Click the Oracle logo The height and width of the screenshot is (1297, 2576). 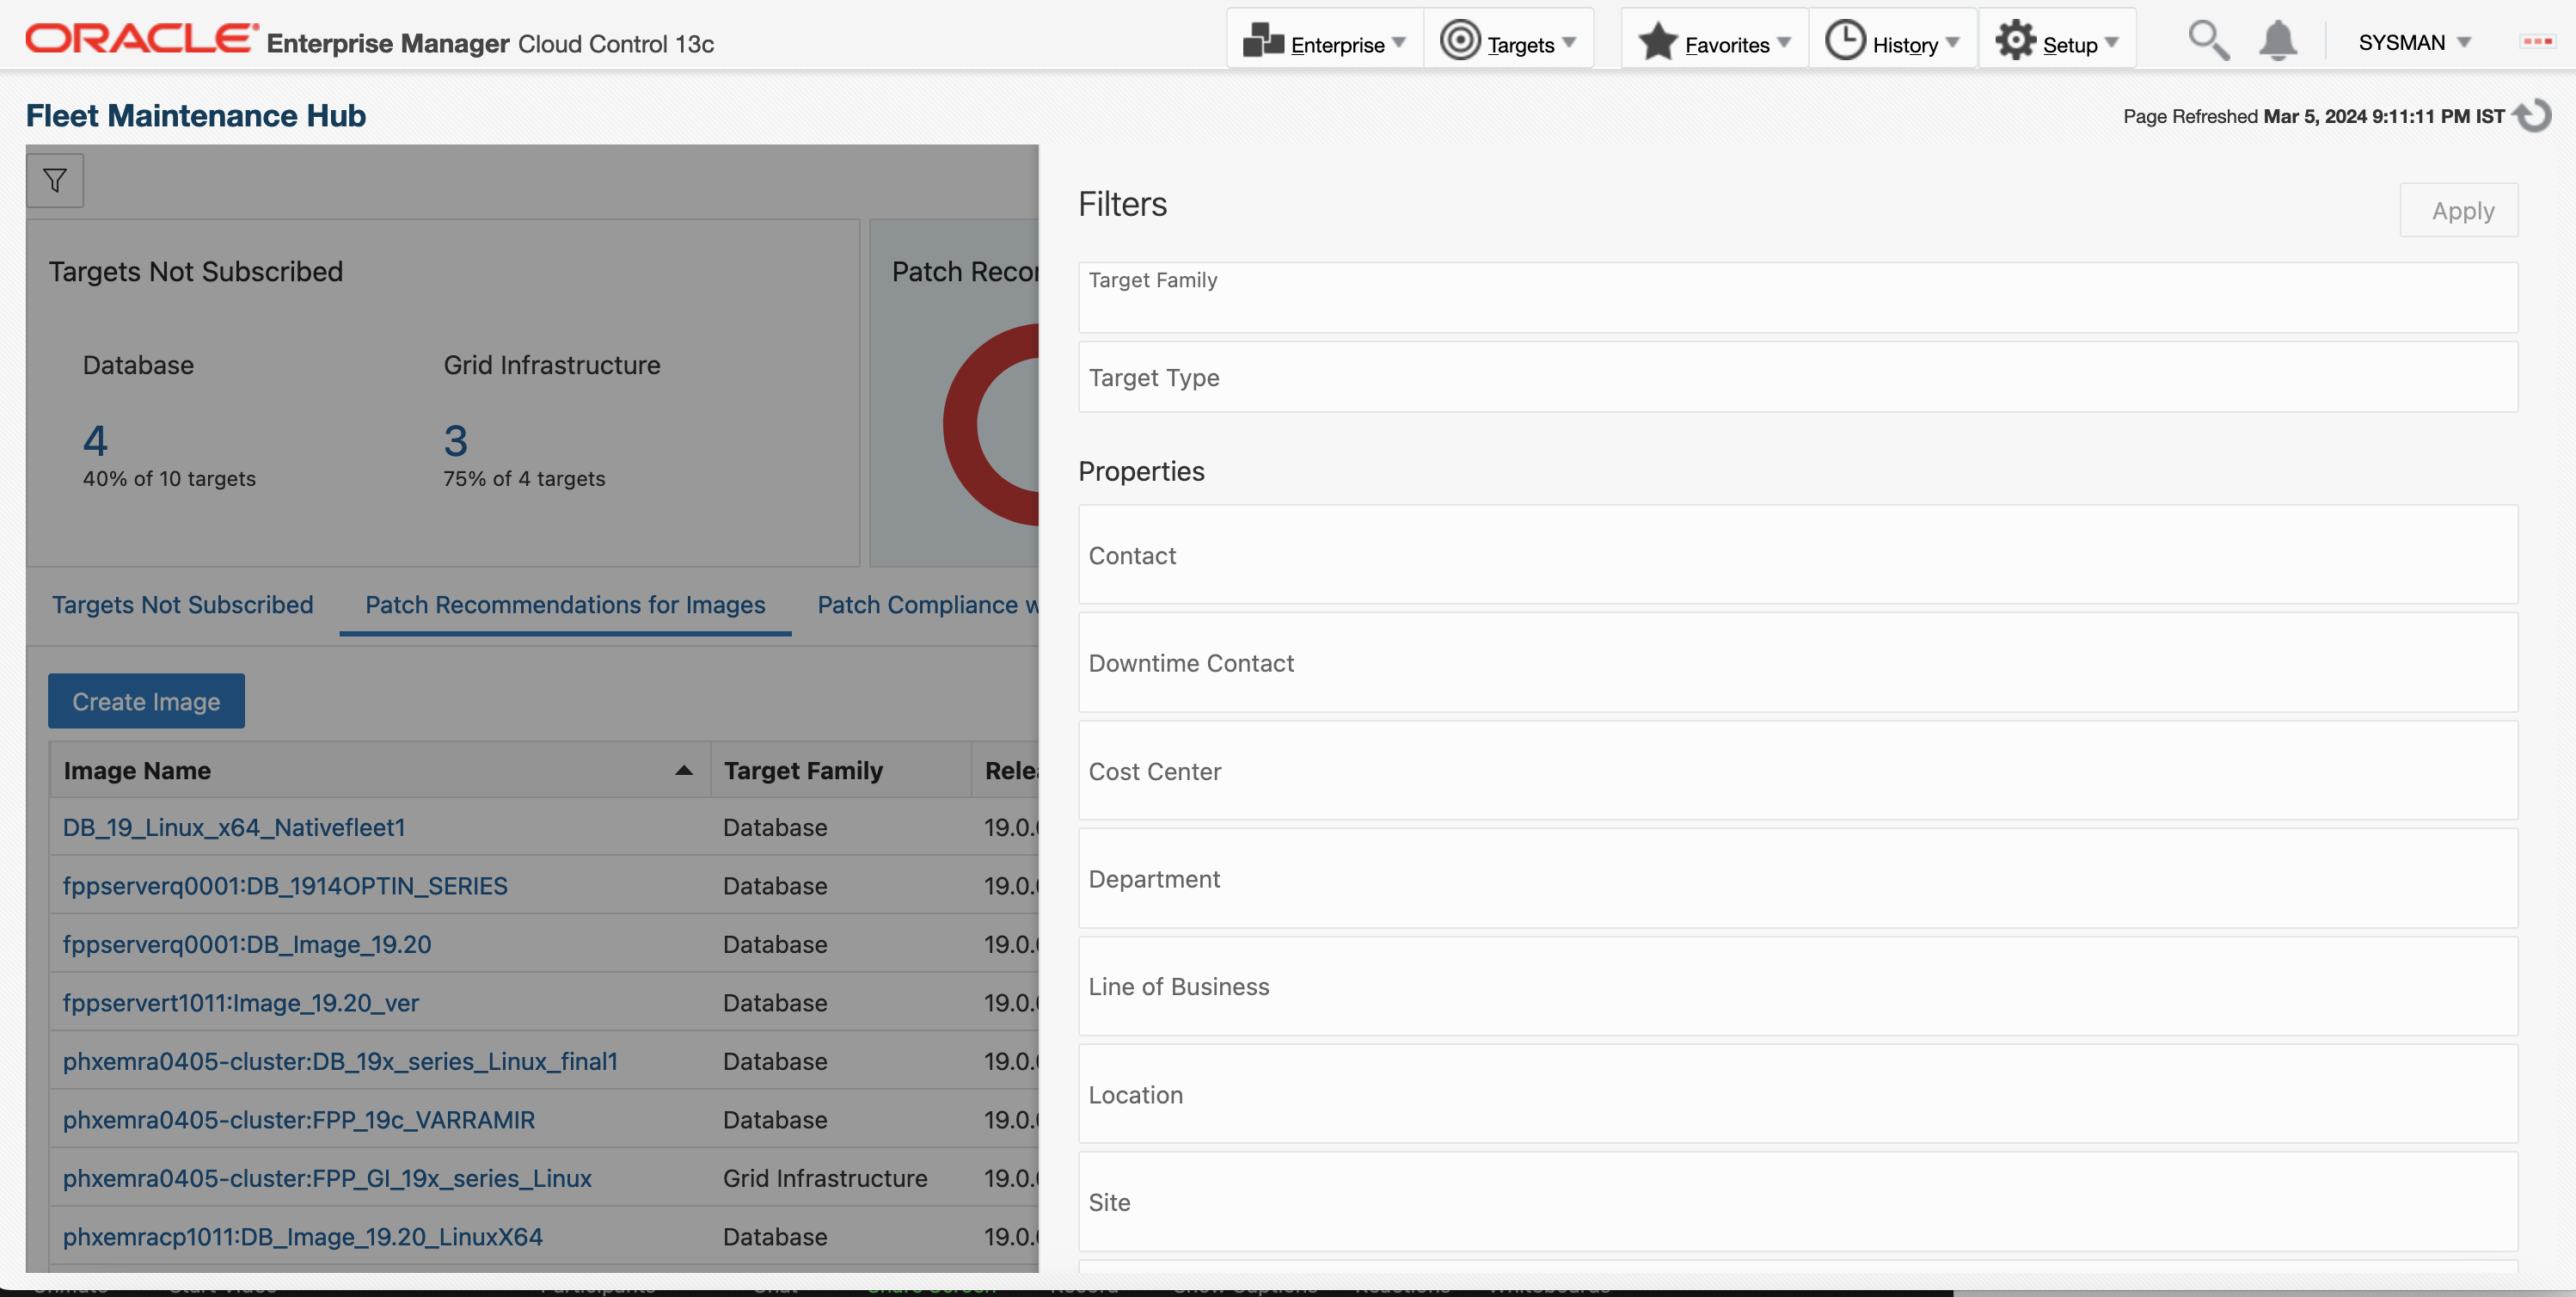click(141, 39)
